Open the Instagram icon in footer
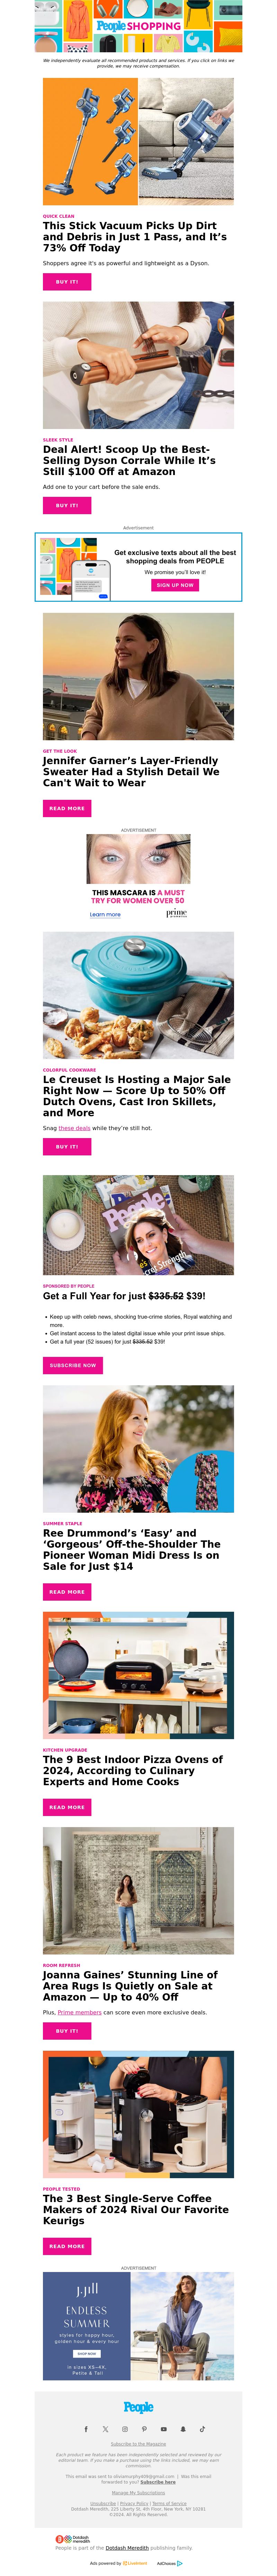The image size is (277, 2576). click(x=125, y=2428)
